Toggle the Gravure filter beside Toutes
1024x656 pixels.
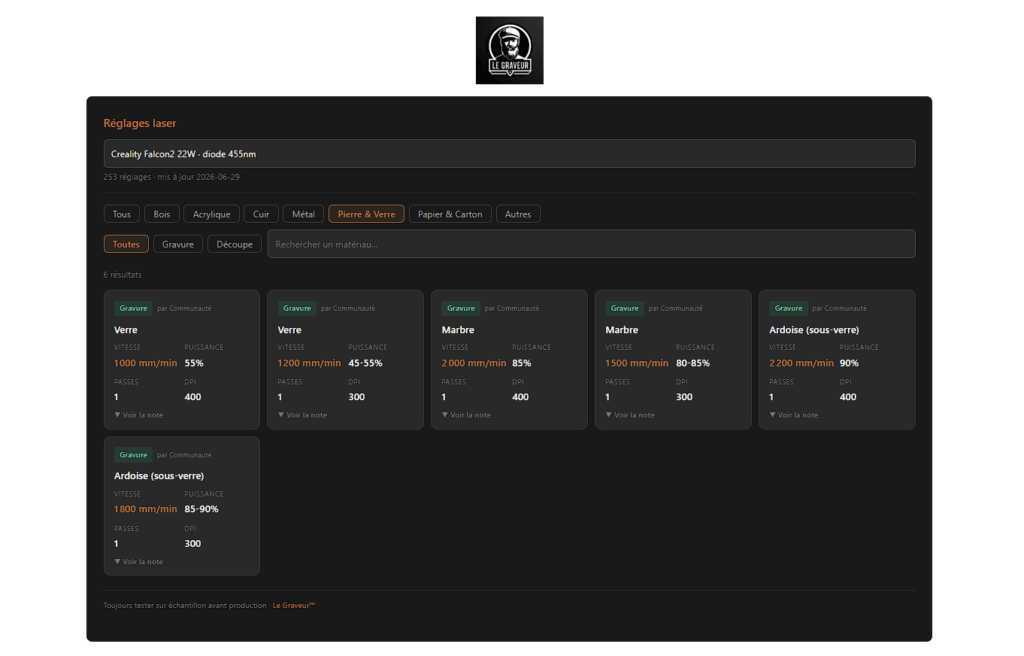[178, 244]
